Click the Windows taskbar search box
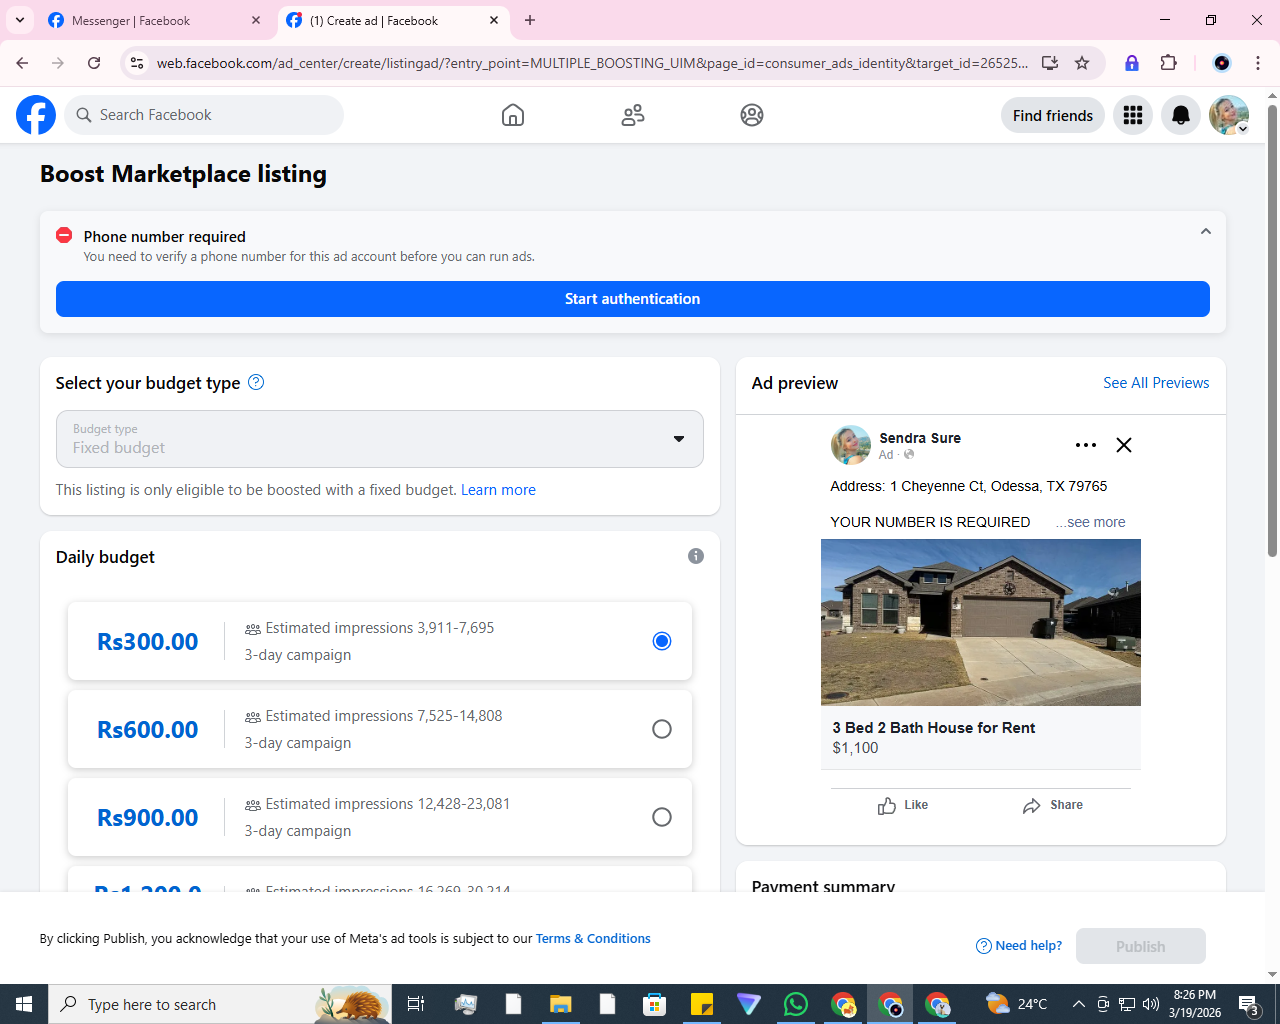The height and width of the screenshot is (1024, 1280). pos(220,1004)
